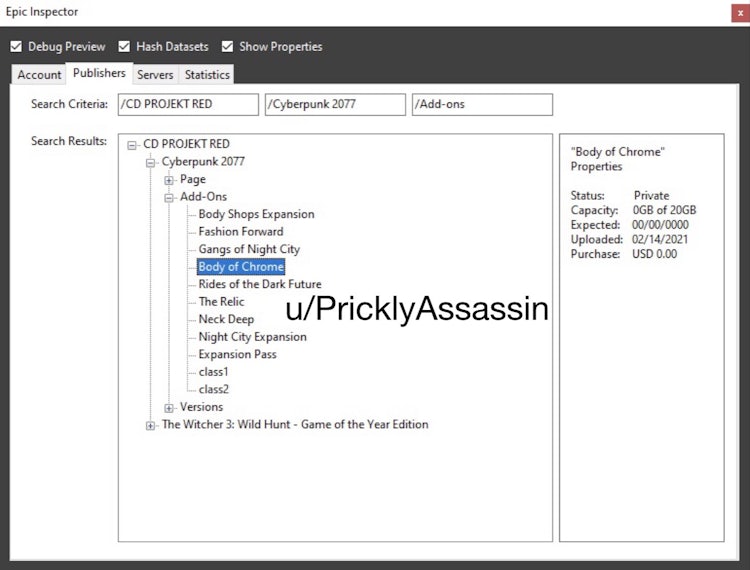This screenshot has width=750, height=570.
Task: Select Rides of the Dark Future
Action: point(260,284)
